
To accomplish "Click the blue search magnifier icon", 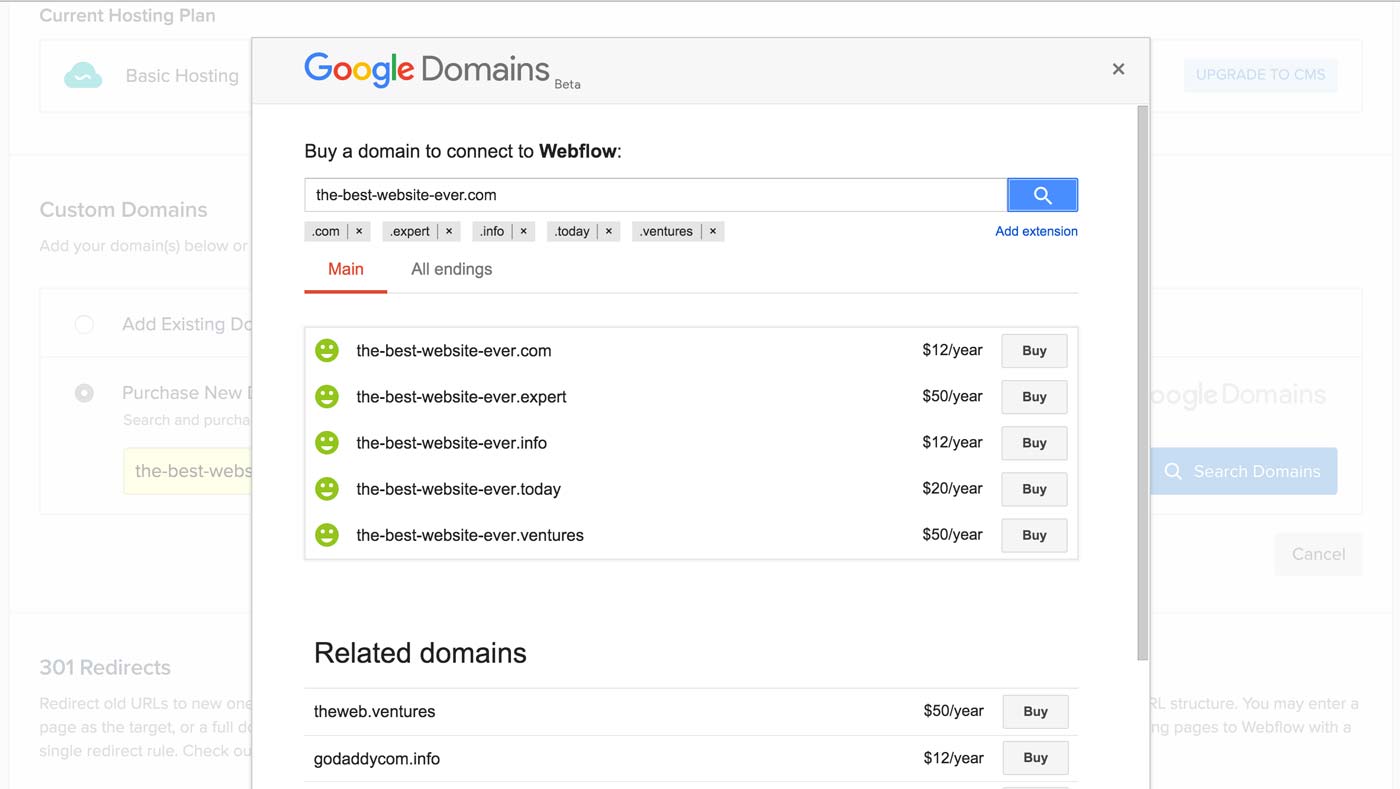I will click(1042, 194).
